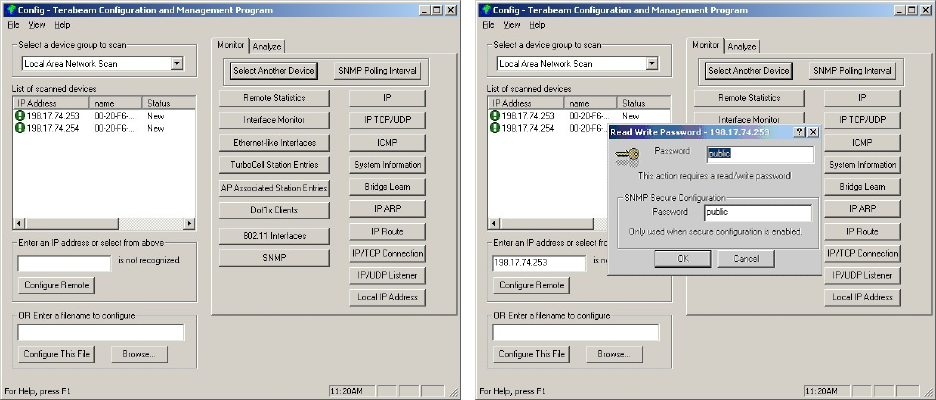
Task: Click Bridge Learn in the window without the dialog
Action: point(387,187)
